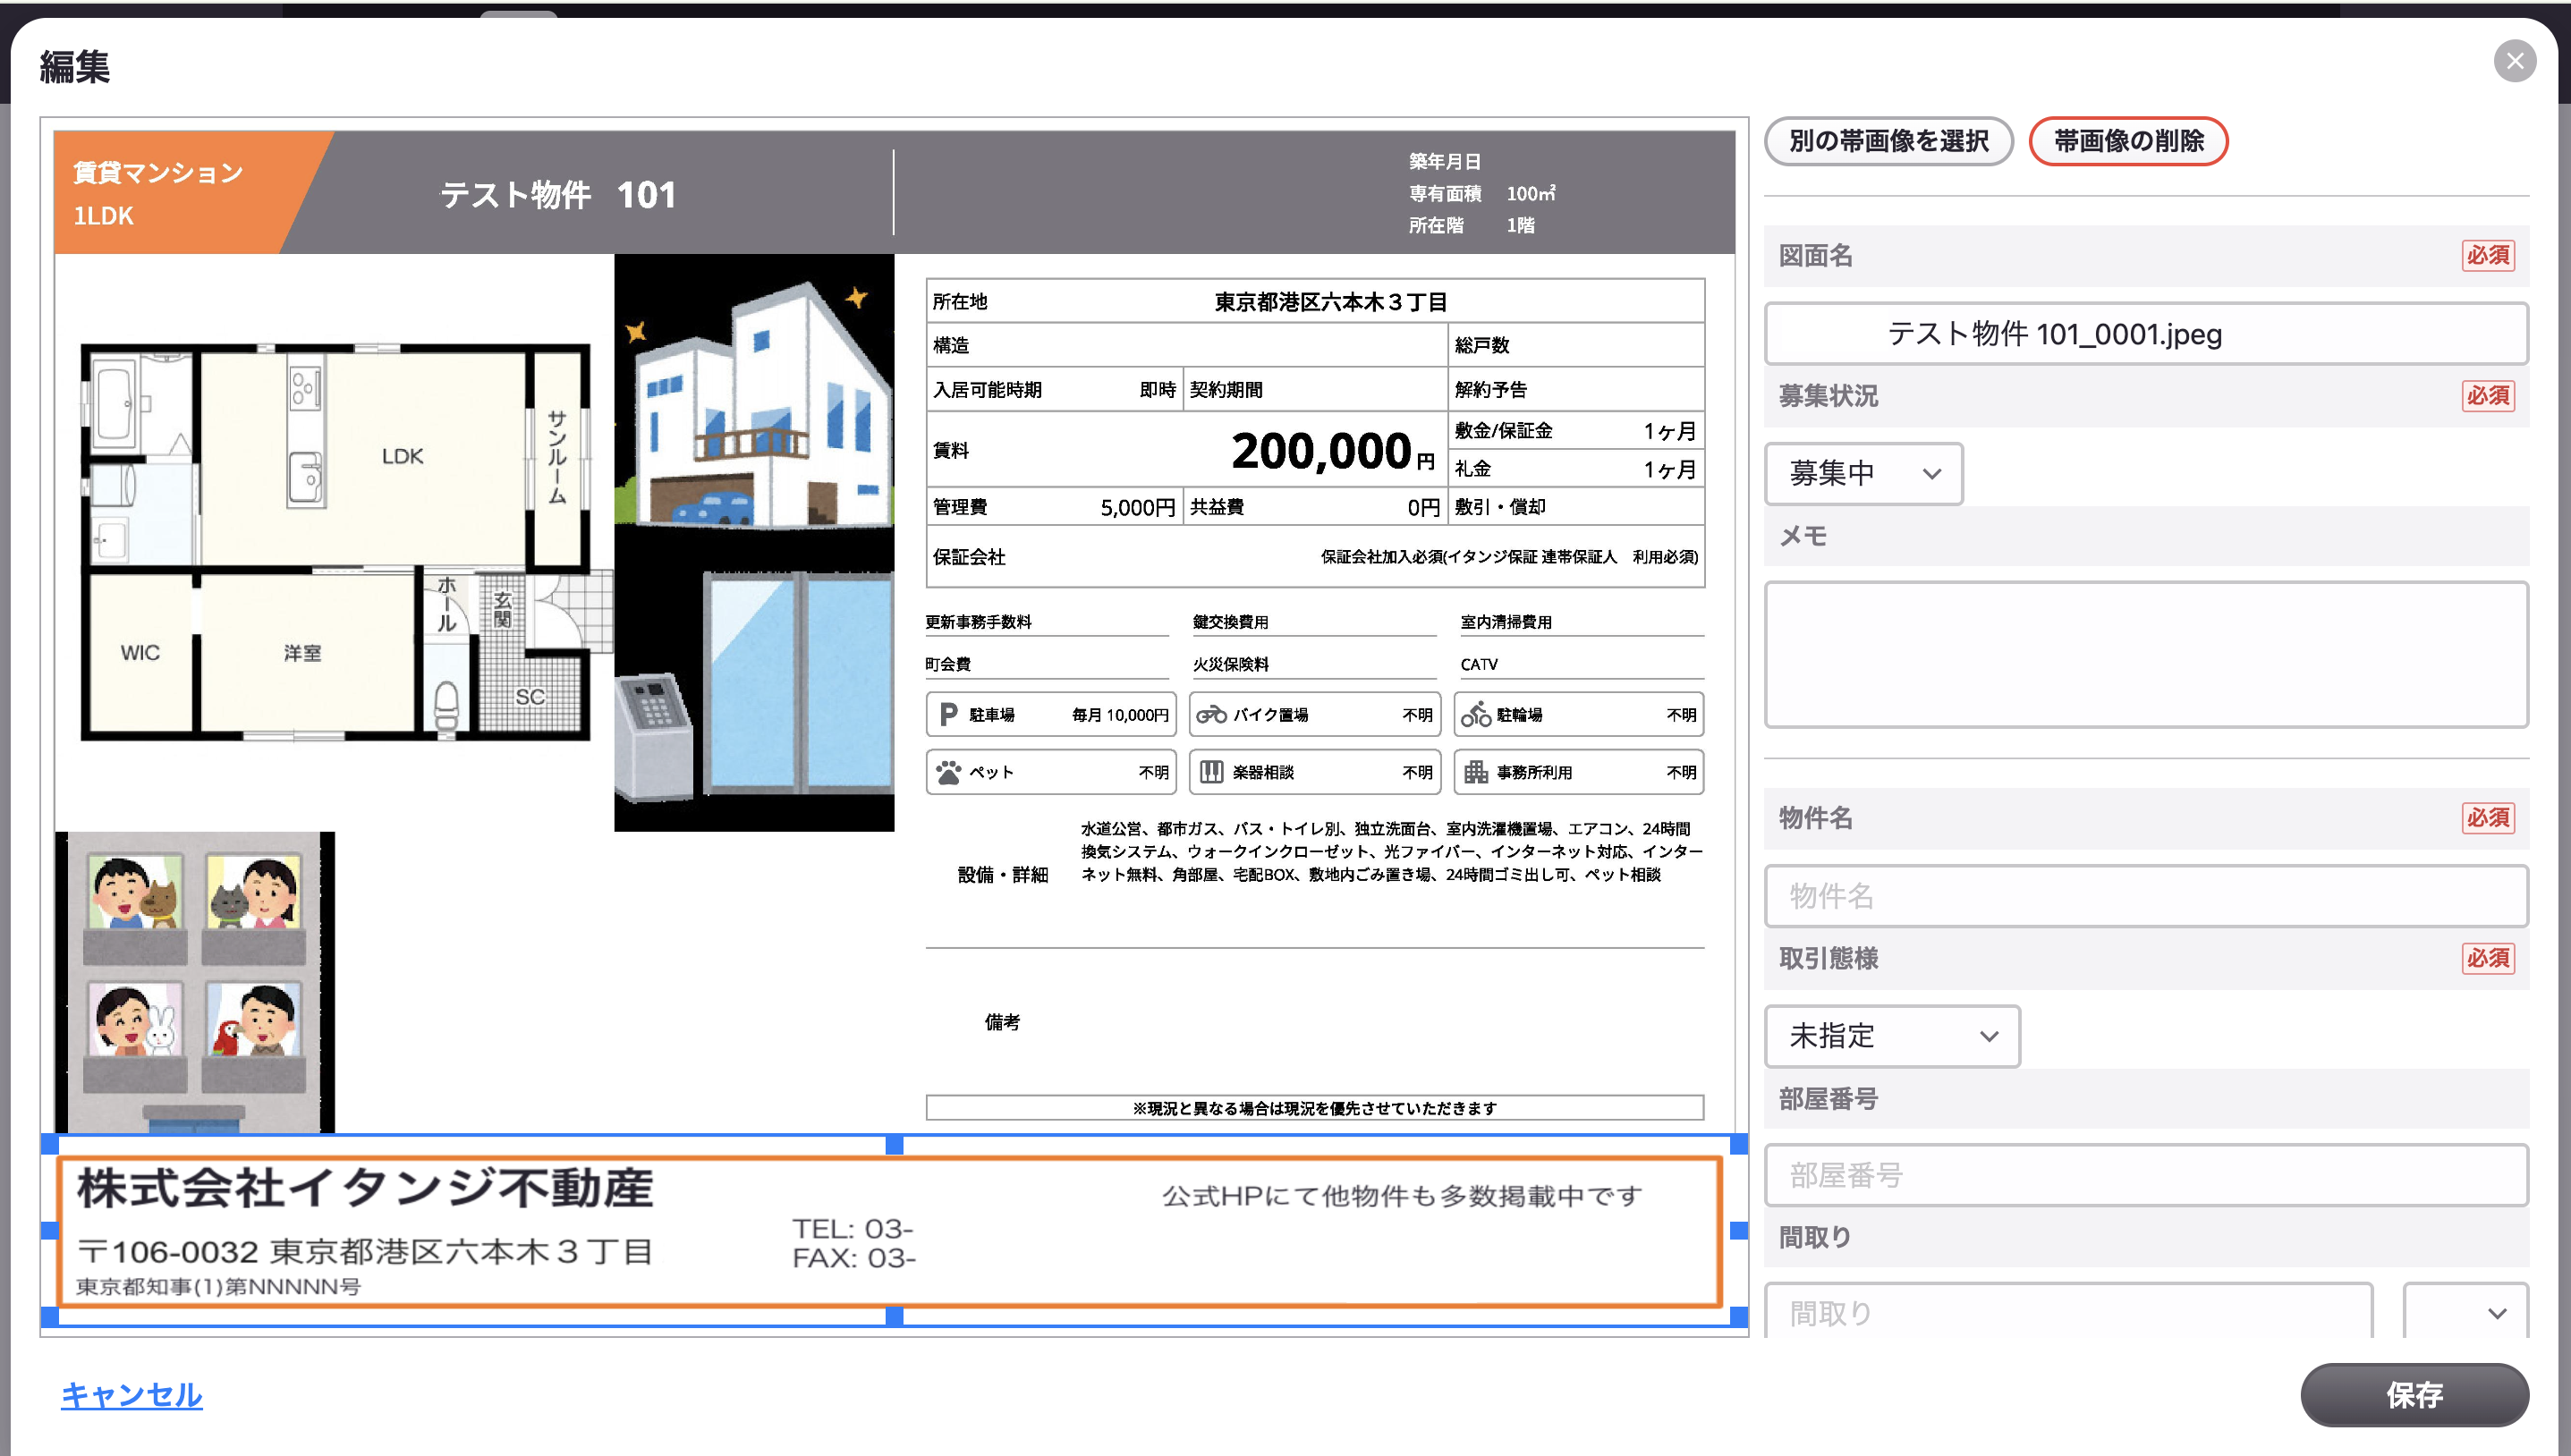Viewport: 2571px width, 1456px height.
Task: Click the building icon in 事務所利用 box
Action: pos(1476,772)
